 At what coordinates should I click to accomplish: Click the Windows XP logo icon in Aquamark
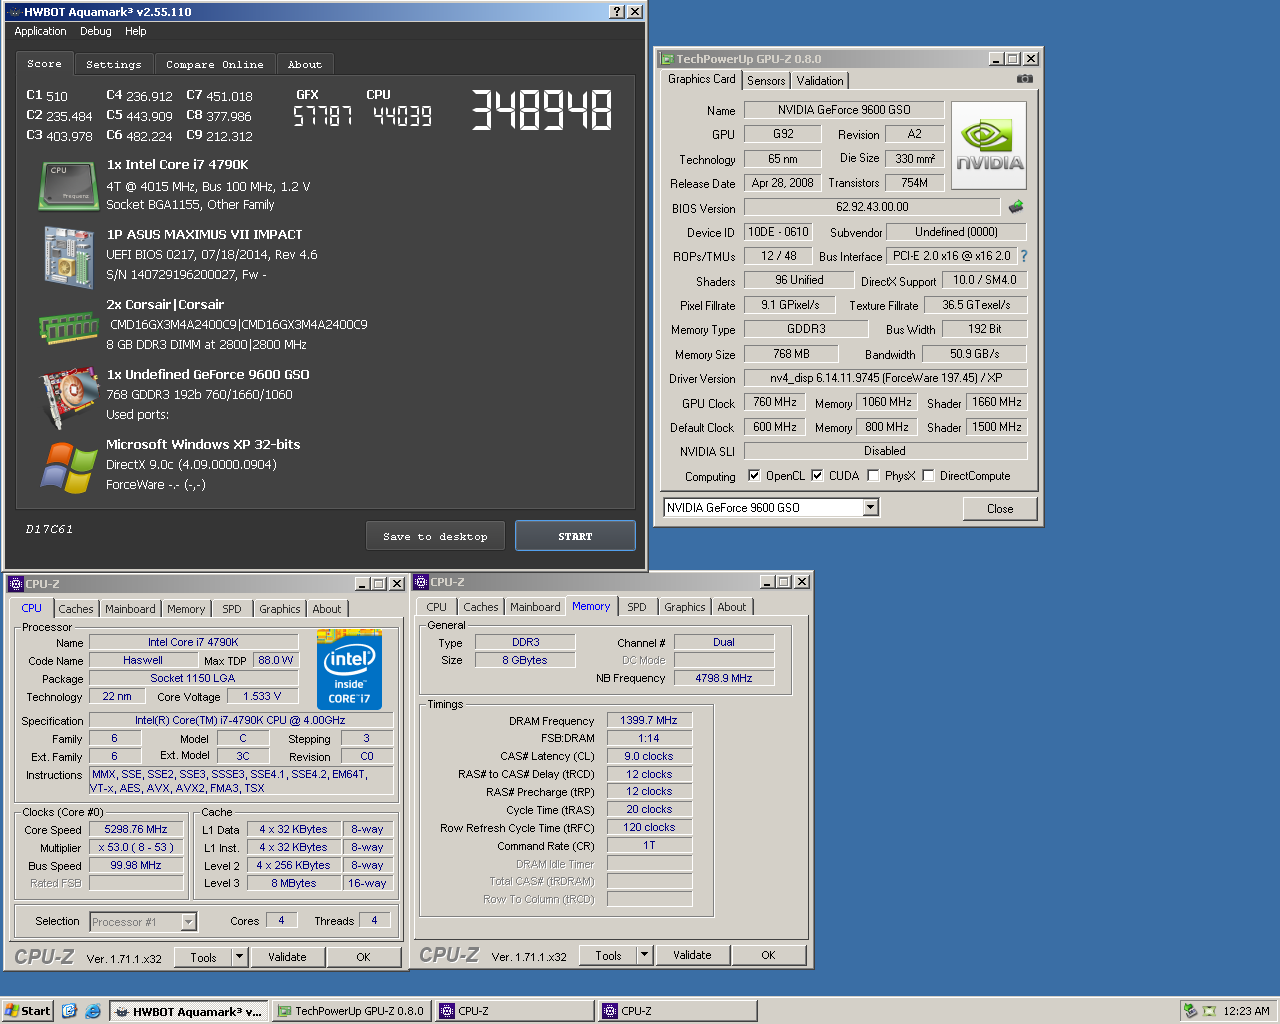pos(68,467)
